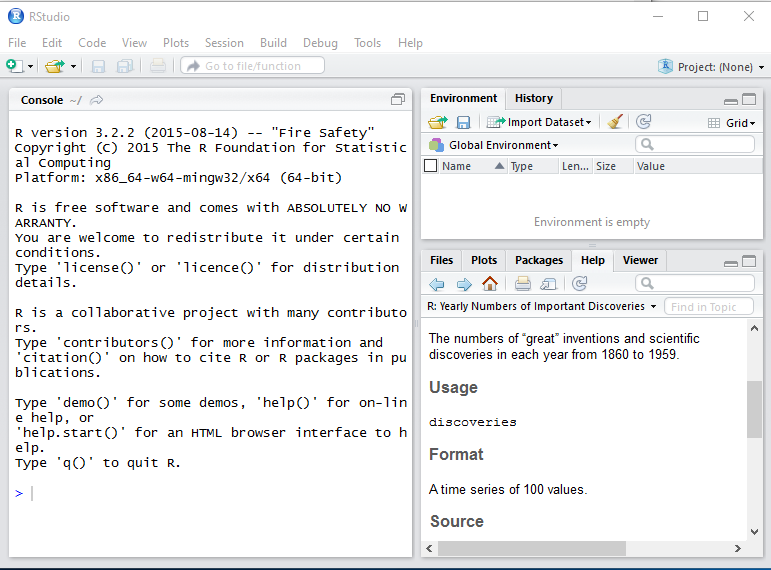Minimize the Help pane
The width and height of the screenshot is (771, 570).
731,263
